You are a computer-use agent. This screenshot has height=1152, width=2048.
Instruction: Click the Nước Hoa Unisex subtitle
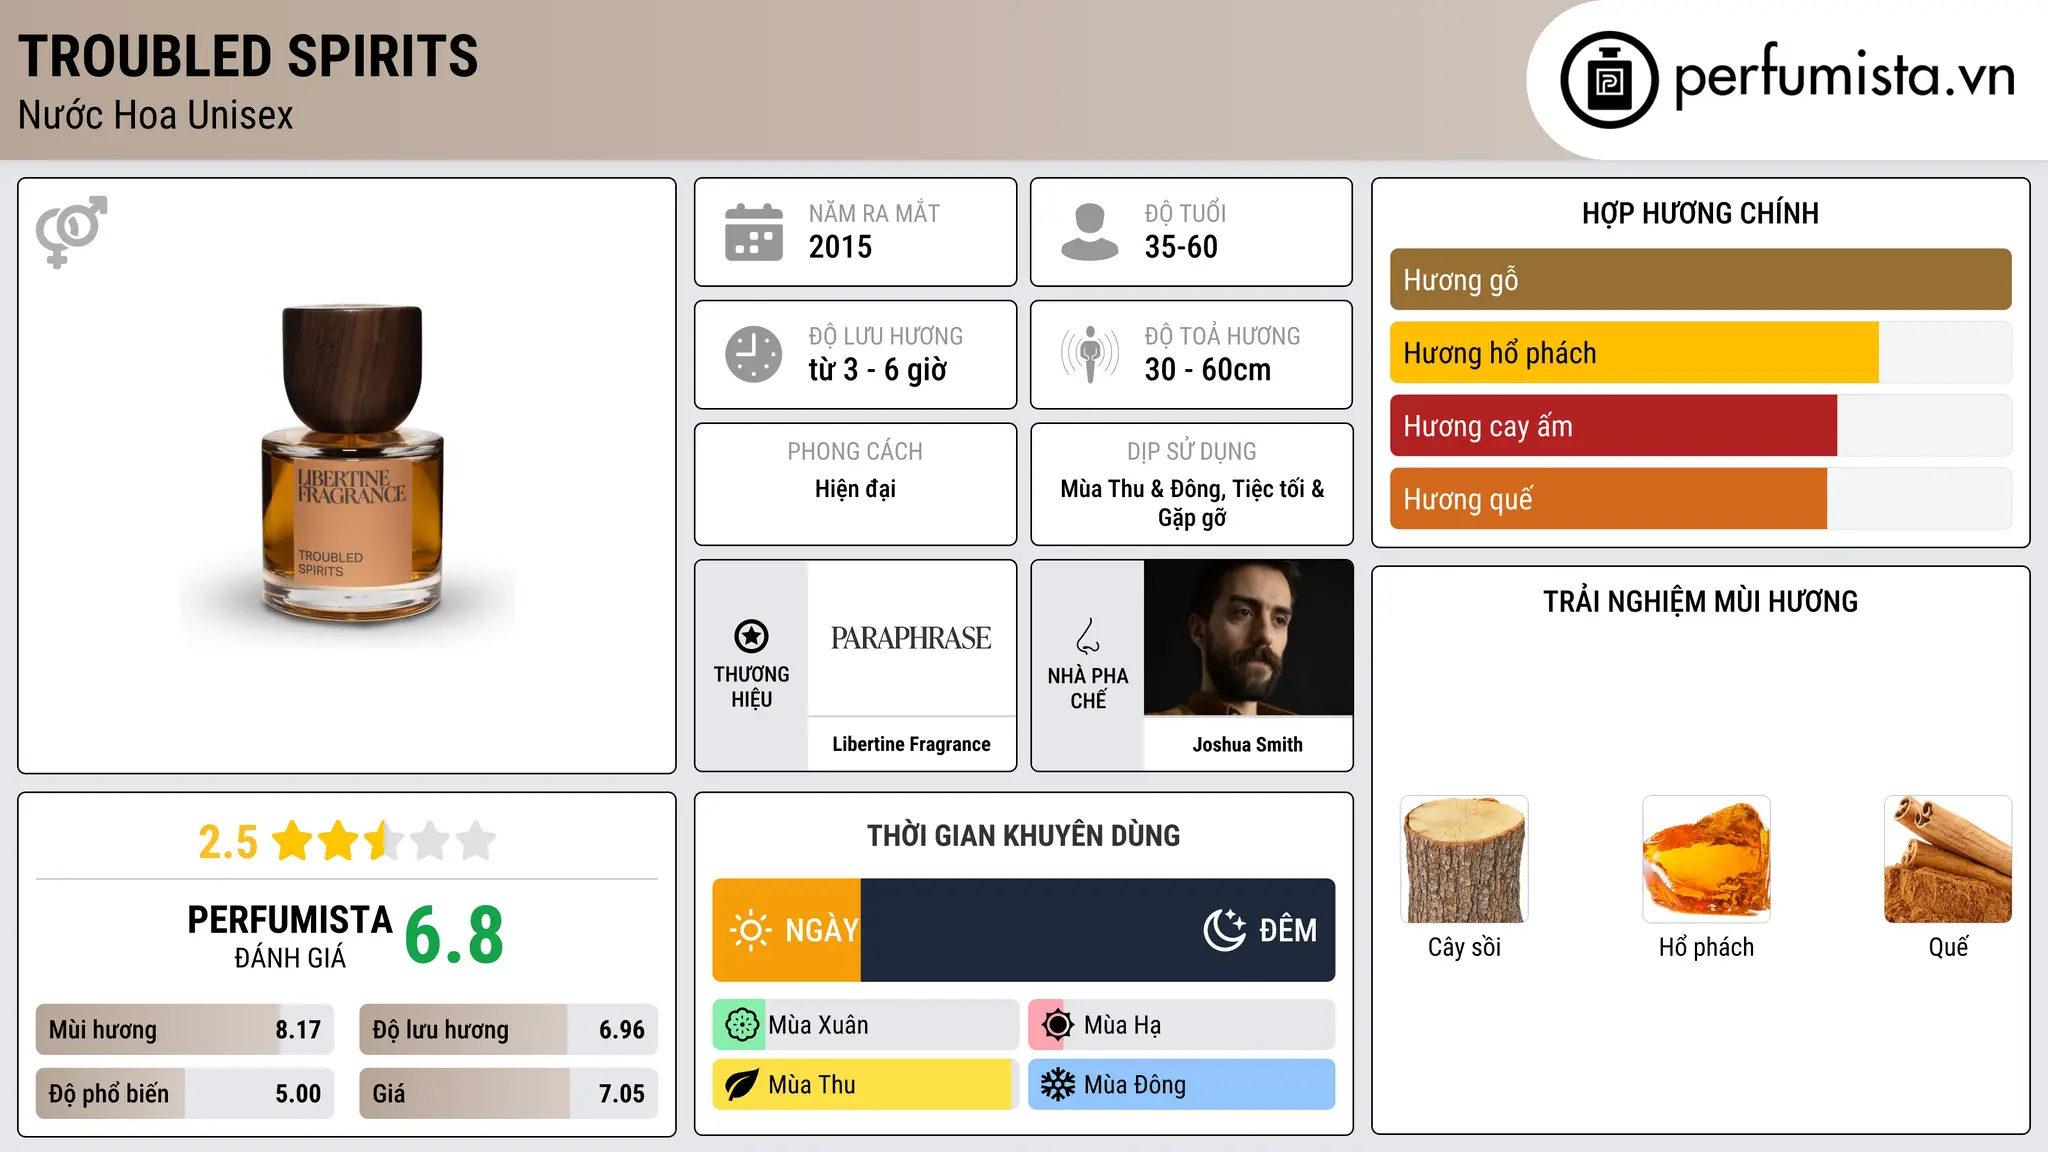click(156, 115)
